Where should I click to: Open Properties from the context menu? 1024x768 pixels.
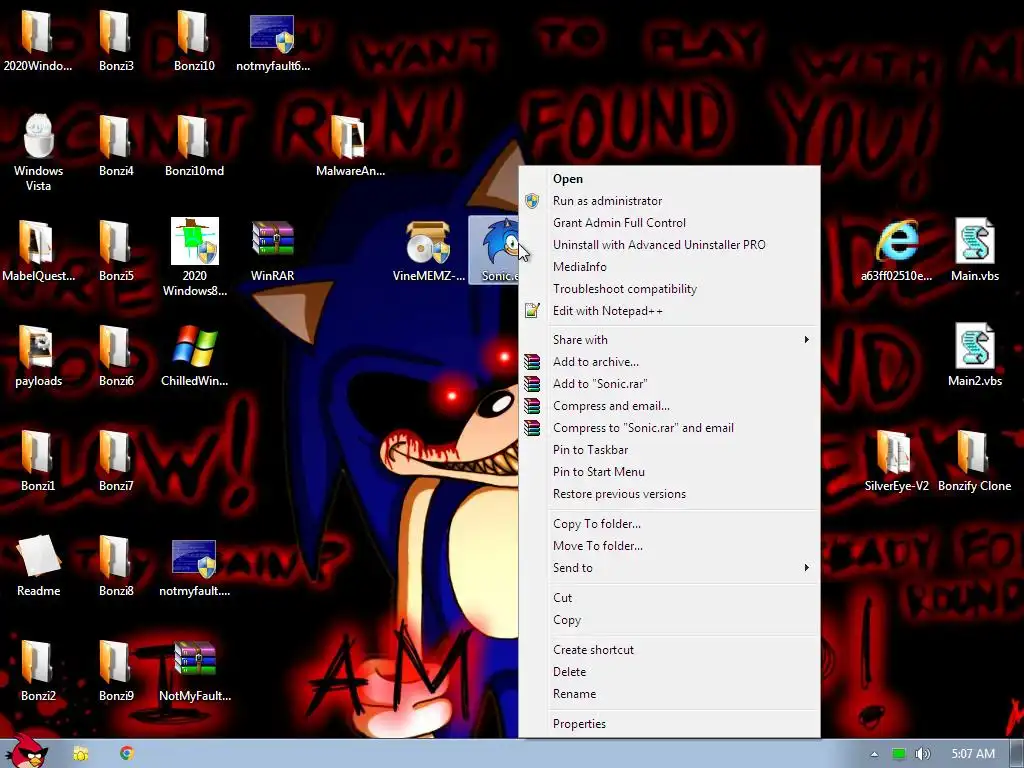[x=669, y=724]
